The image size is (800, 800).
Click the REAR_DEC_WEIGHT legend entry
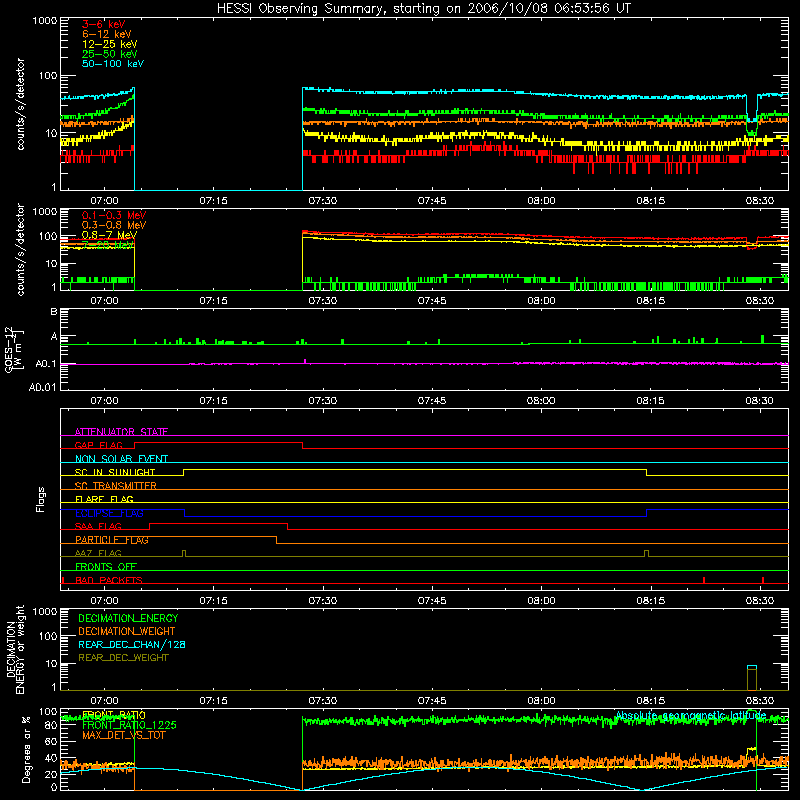point(123,658)
